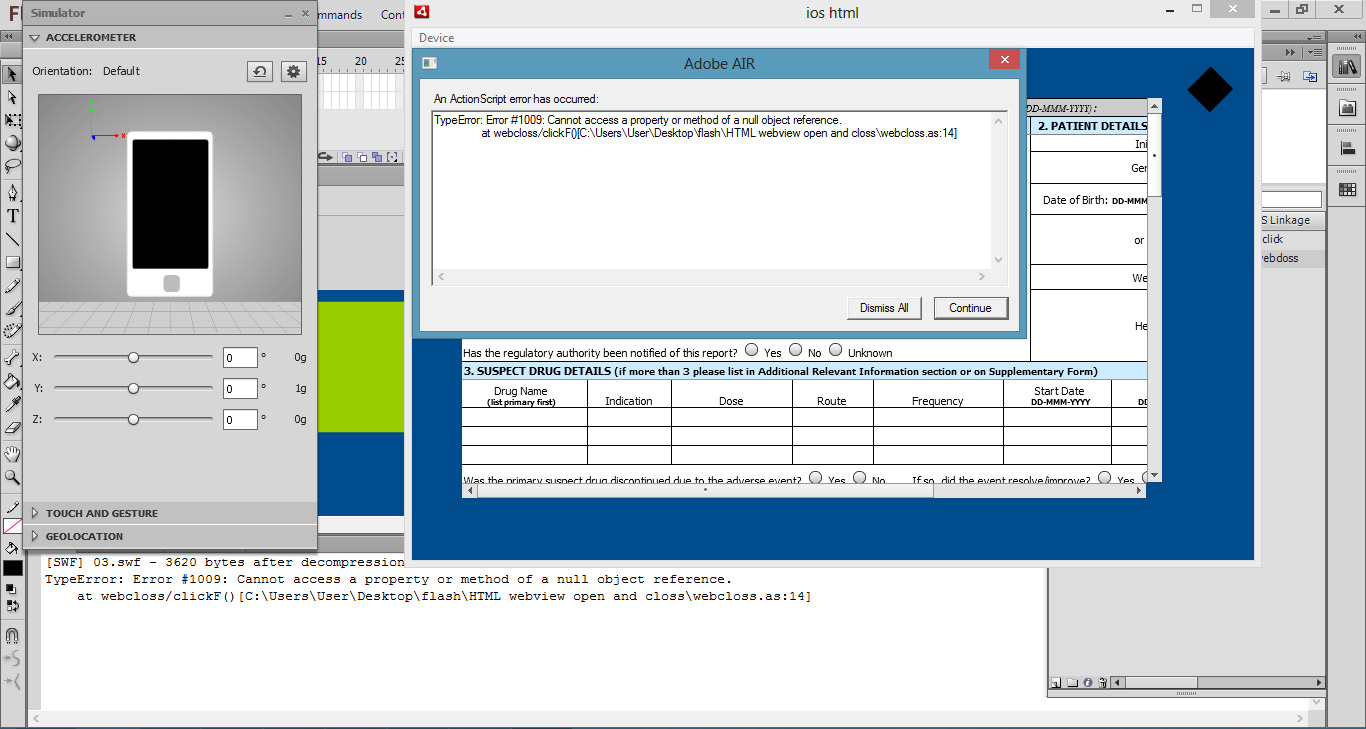This screenshot has width=1366, height=729.
Task: Select Yes for event resolve/improve
Action: [x=1104, y=478]
